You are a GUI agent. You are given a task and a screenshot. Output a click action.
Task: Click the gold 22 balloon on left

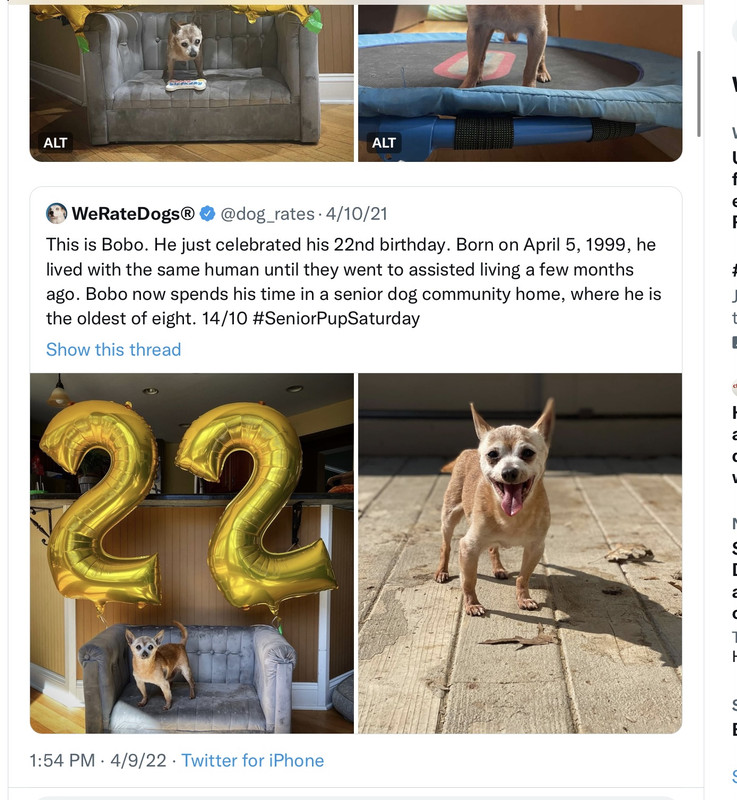100,503
